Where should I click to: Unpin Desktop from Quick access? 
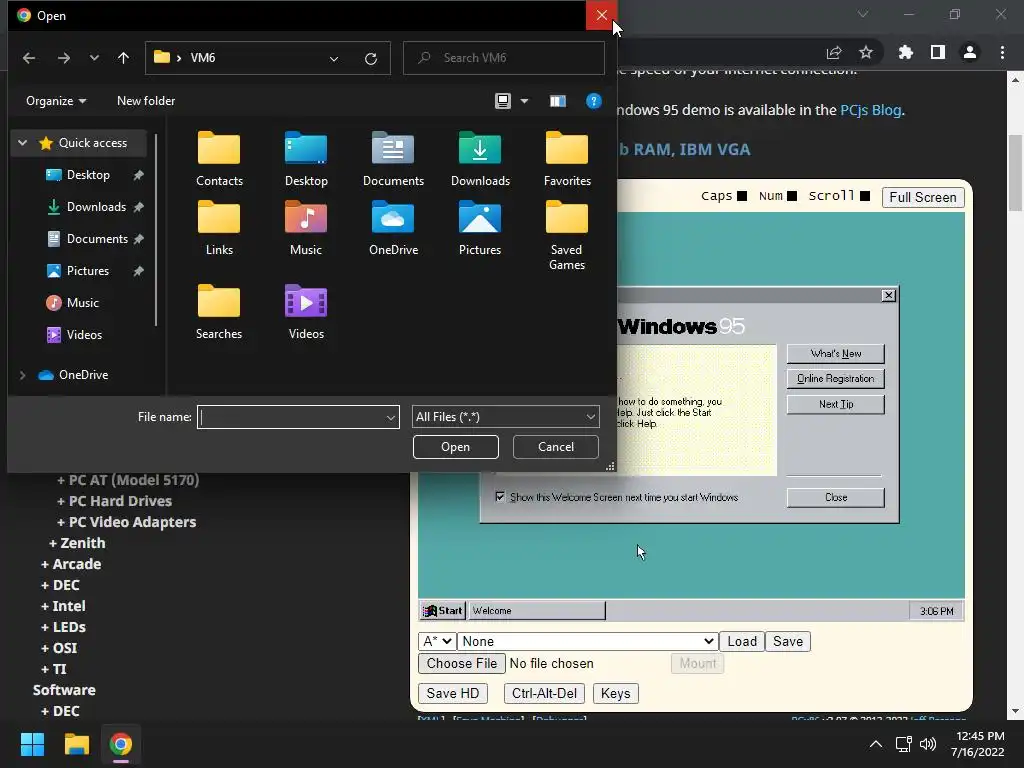coord(138,175)
